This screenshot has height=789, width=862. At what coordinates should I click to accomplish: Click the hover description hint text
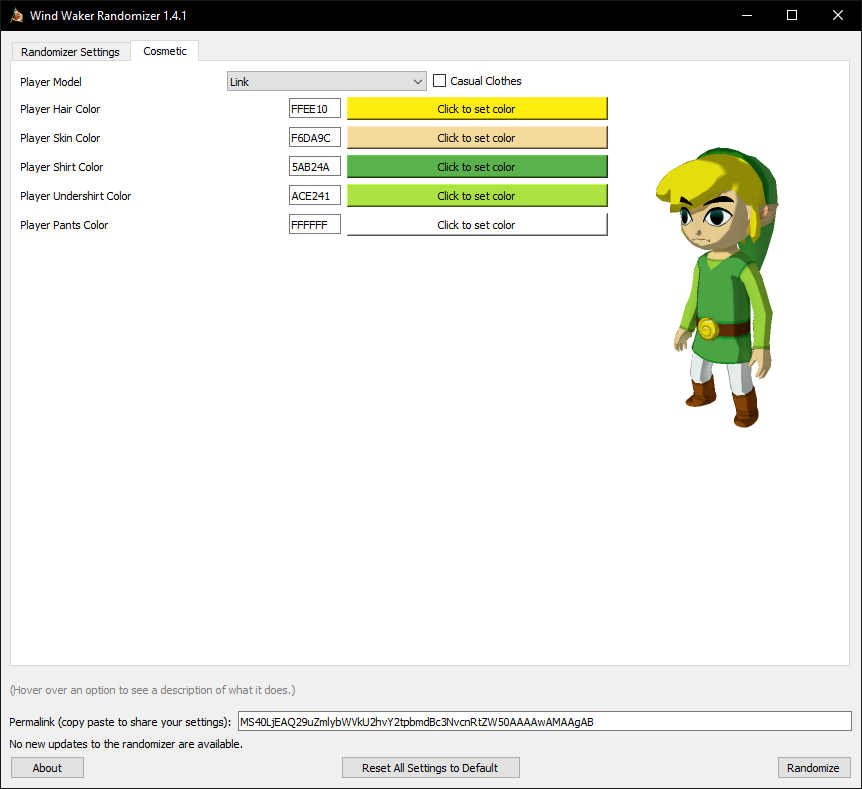click(x=152, y=690)
